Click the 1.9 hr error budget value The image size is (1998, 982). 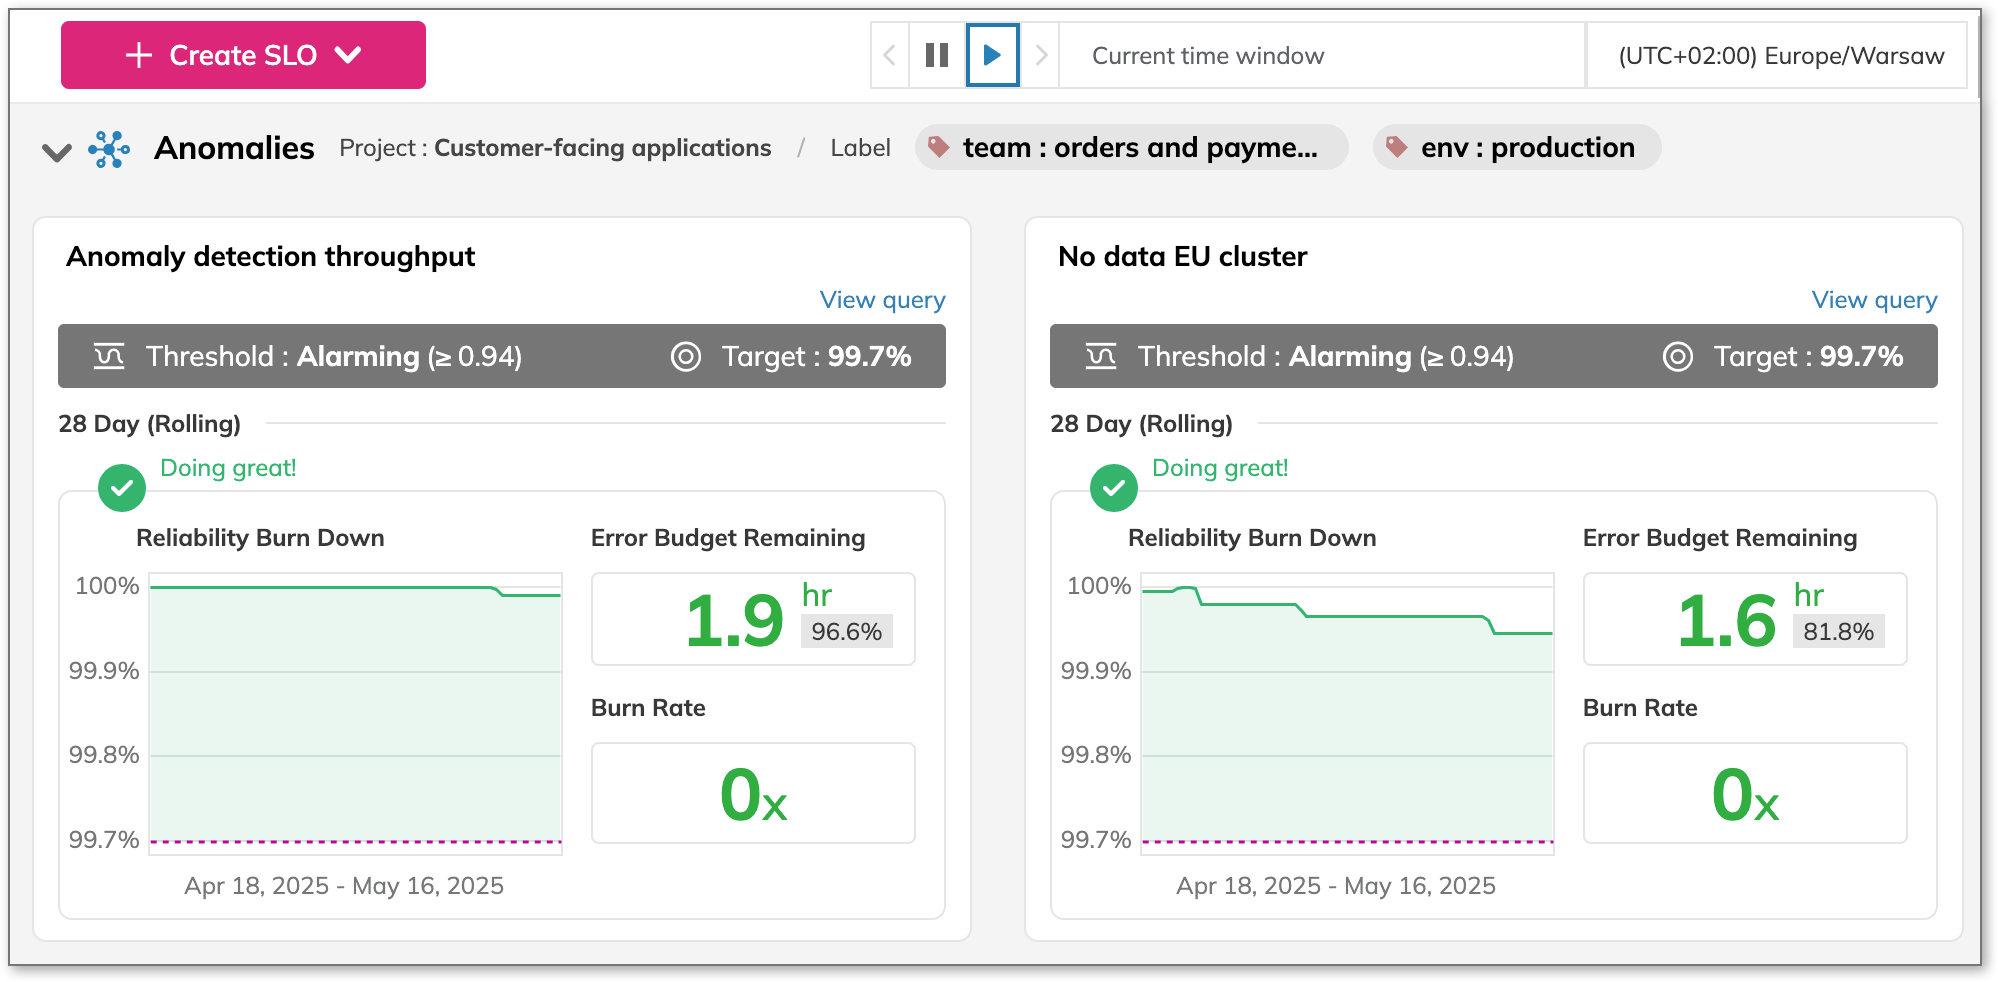pyautogui.click(x=733, y=620)
